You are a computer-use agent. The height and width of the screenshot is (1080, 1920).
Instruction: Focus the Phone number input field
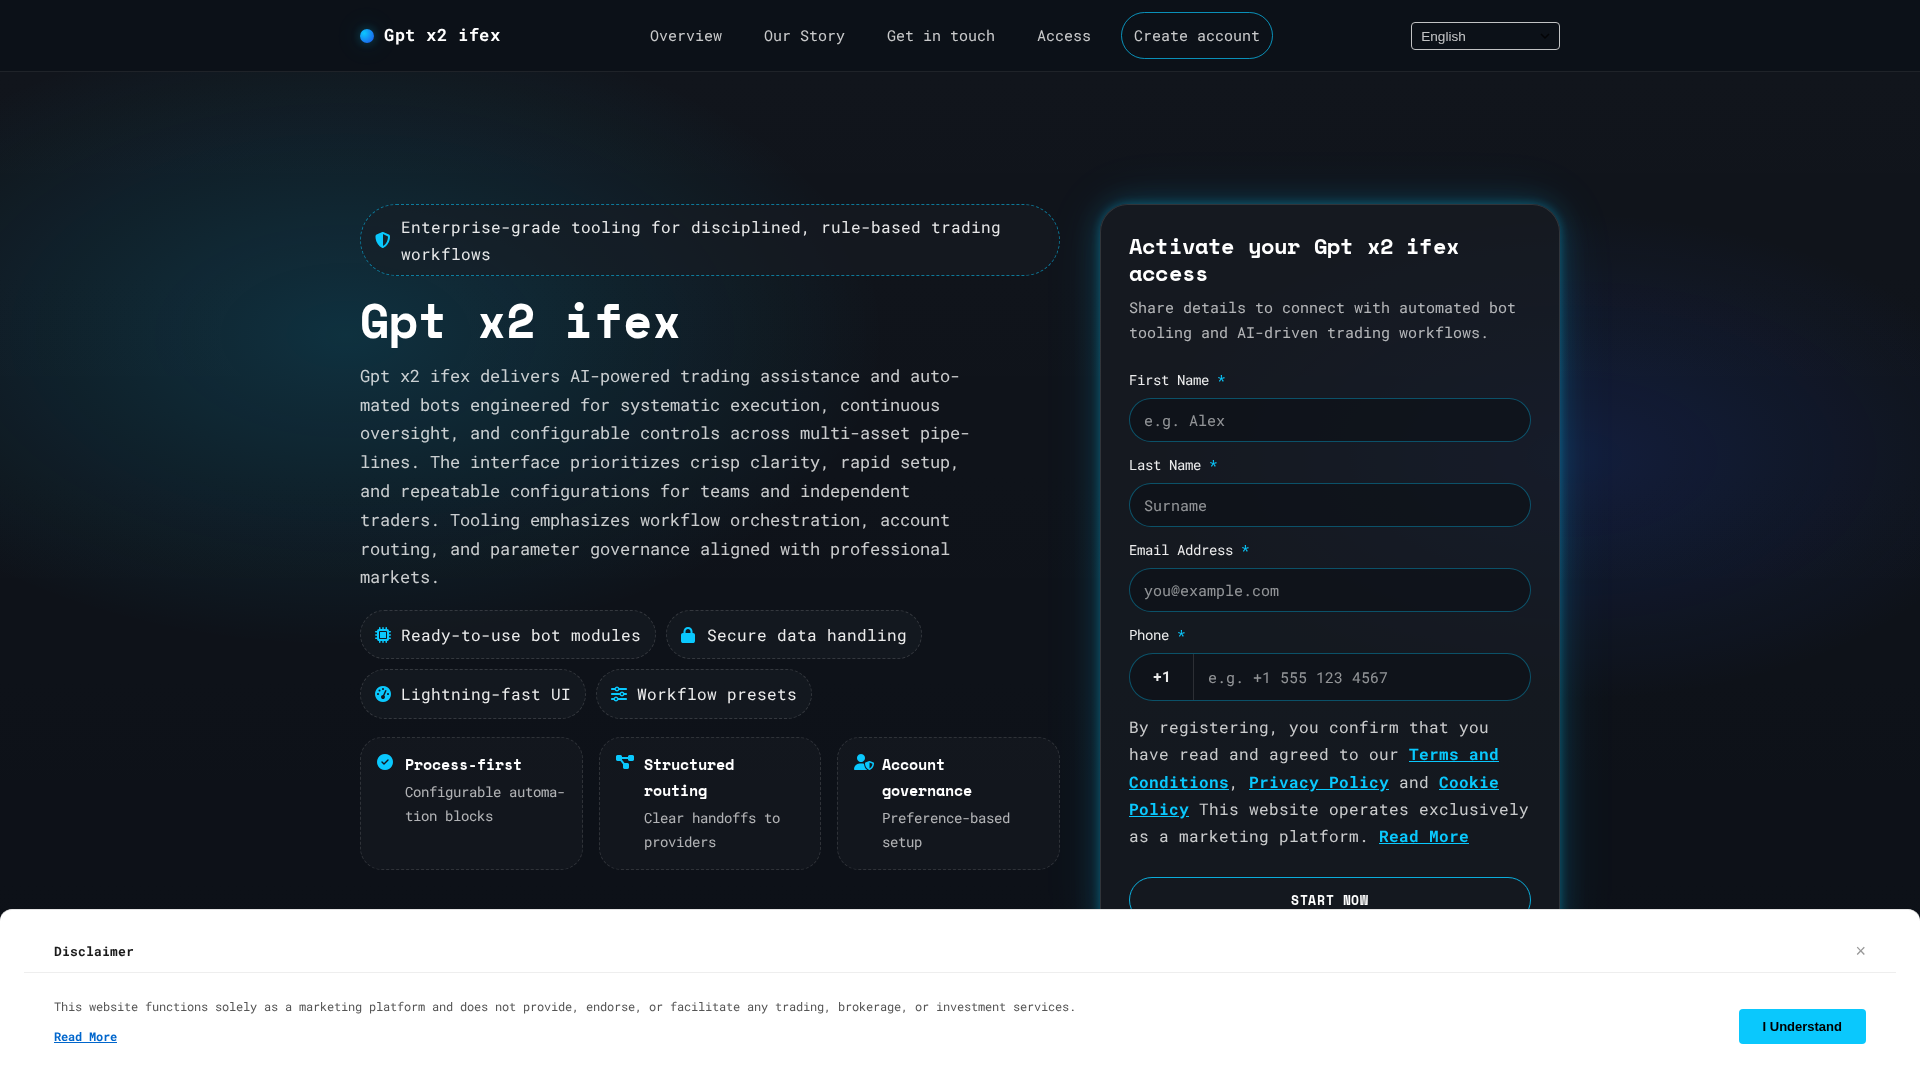click(x=1361, y=677)
